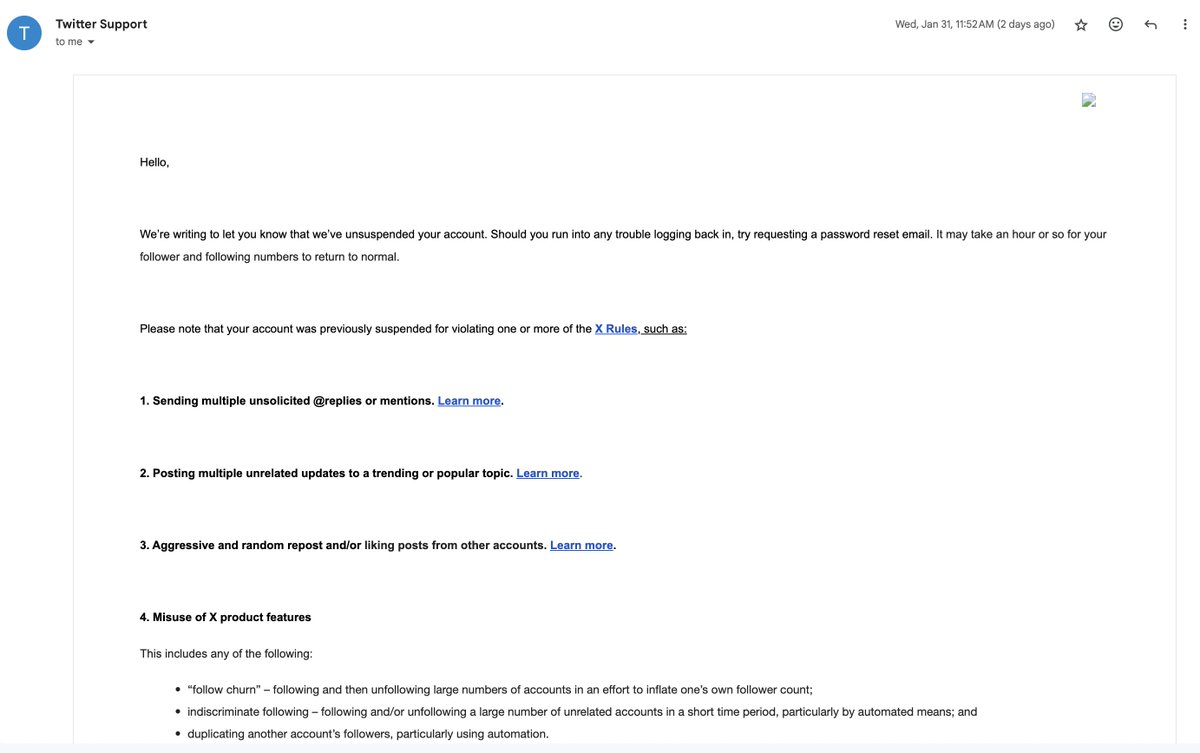This screenshot has height=753, width=1200.
Task: Open the three-dot more options menu
Action: click(1185, 25)
